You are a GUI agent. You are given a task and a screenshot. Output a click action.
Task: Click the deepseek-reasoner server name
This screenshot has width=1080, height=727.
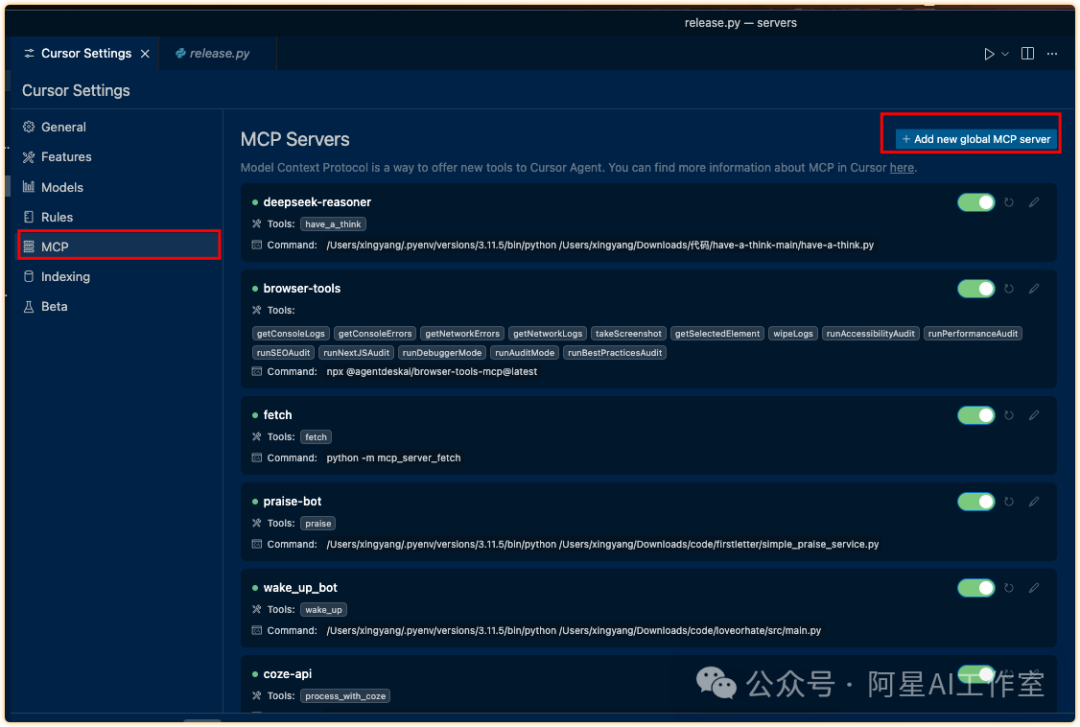tap(317, 202)
